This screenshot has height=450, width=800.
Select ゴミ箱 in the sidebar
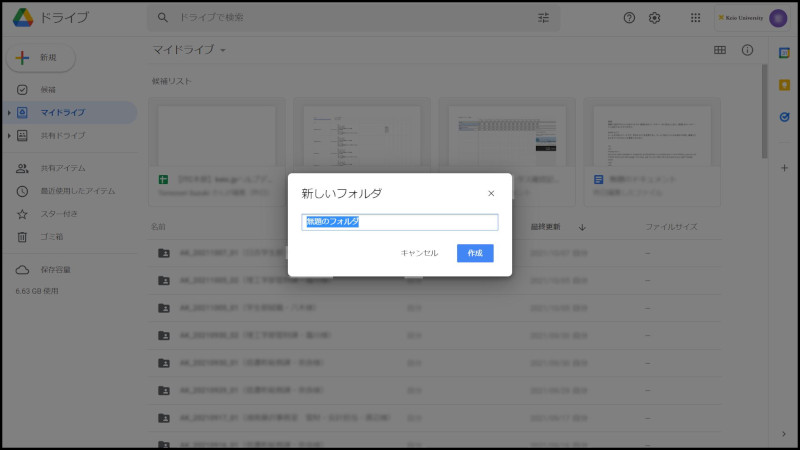pyautogui.click(x=53, y=237)
